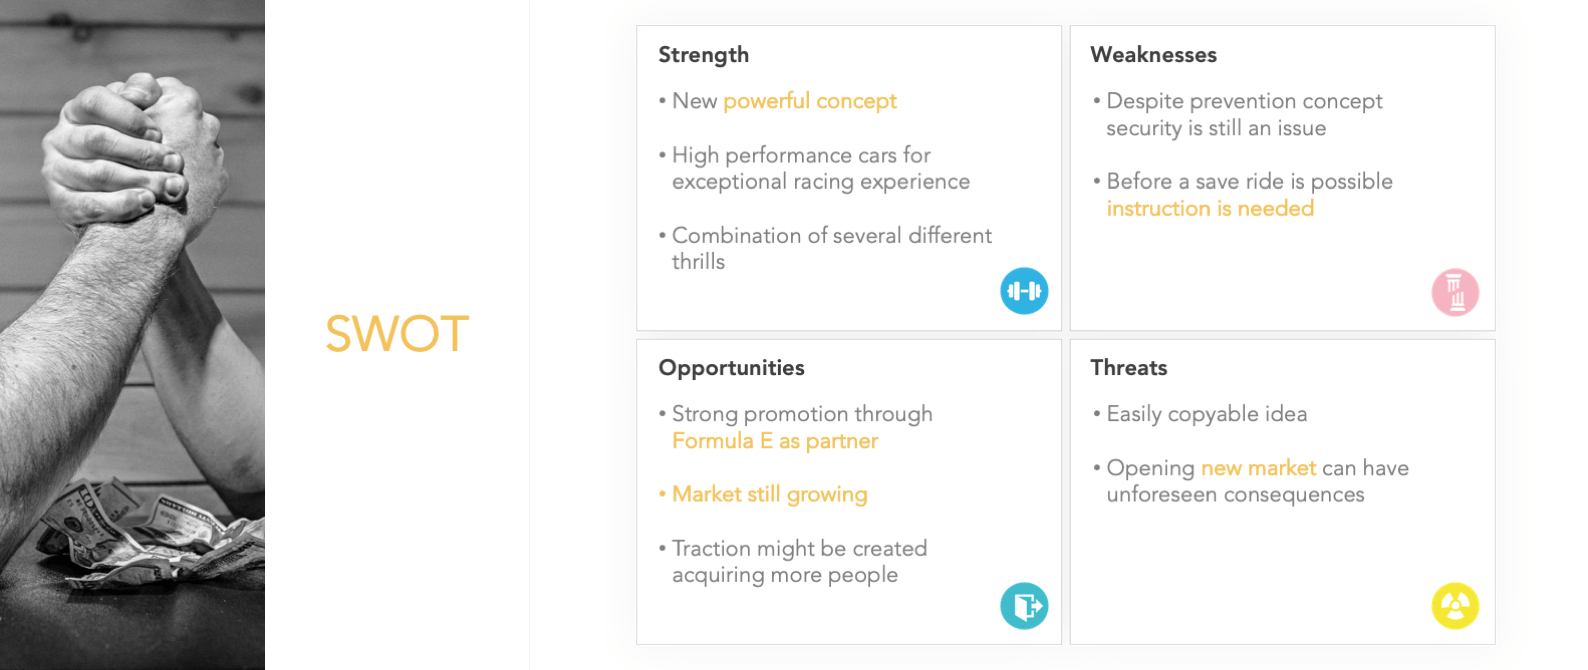Select the Opportunities heading
Screen dimensions: 1588x670
[x=731, y=368]
